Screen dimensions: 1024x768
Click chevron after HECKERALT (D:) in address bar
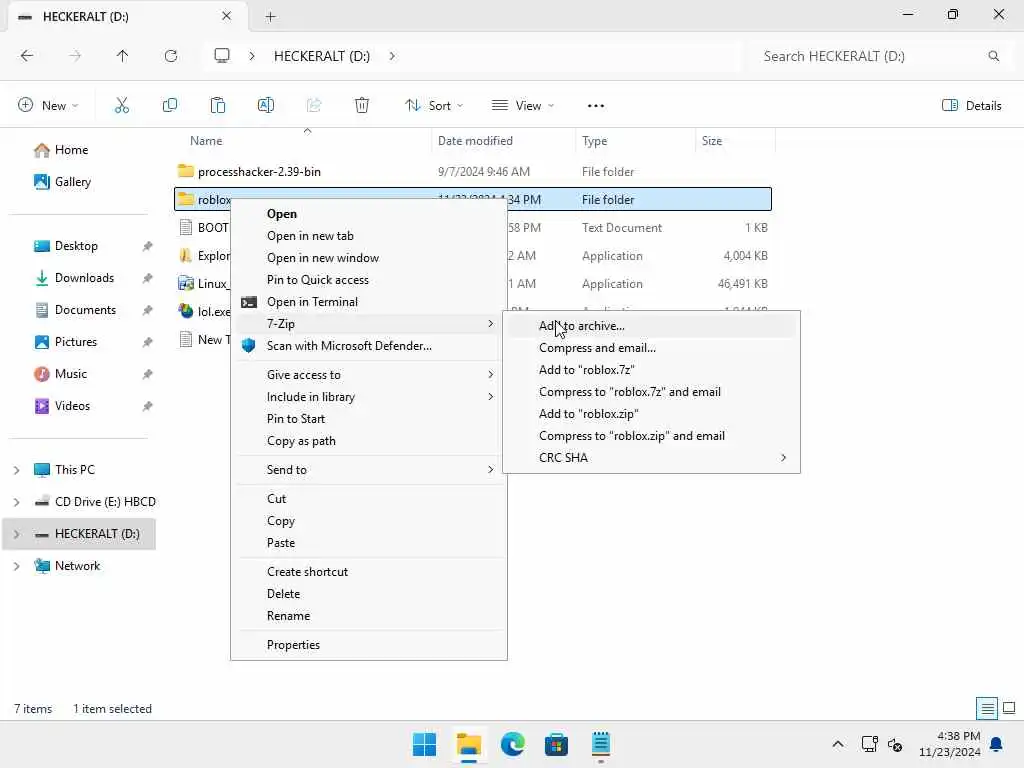[392, 56]
